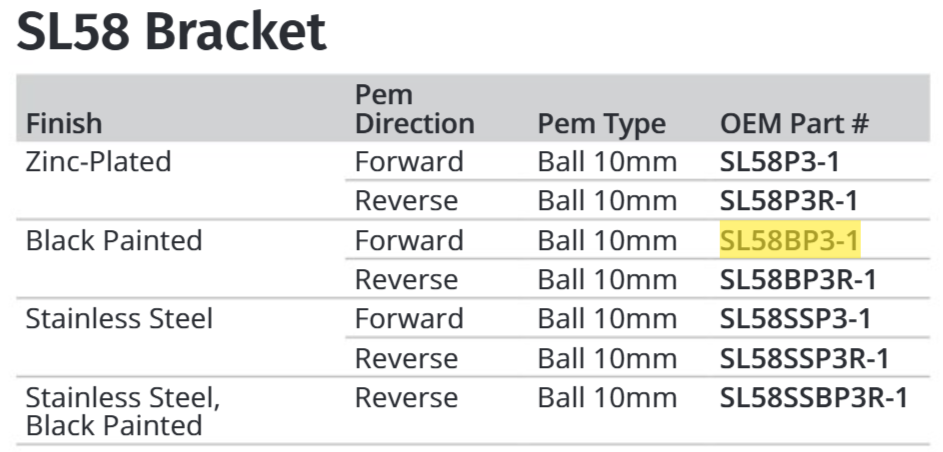The width and height of the screenshot is (943, 452).
Task: Click part number SL58BP3R-1
Action: 799,279
